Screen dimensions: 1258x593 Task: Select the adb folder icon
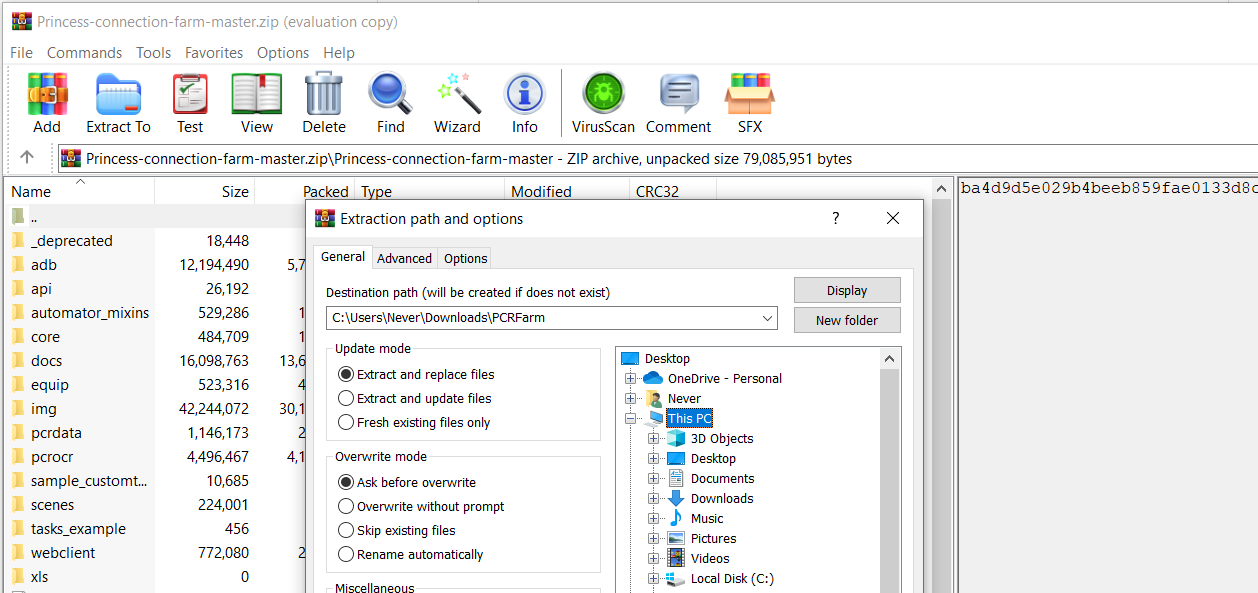18,264
